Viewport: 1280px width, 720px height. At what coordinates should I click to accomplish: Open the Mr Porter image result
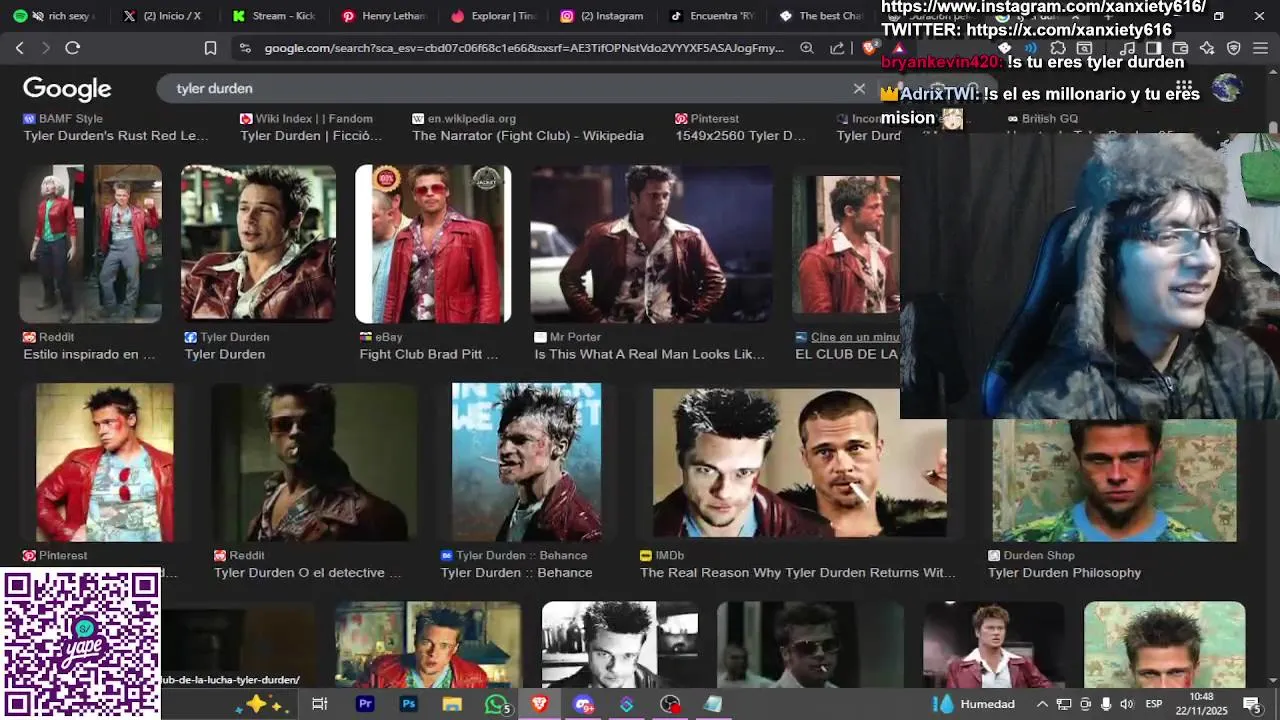pyautogui.click(x=651, y=244)
